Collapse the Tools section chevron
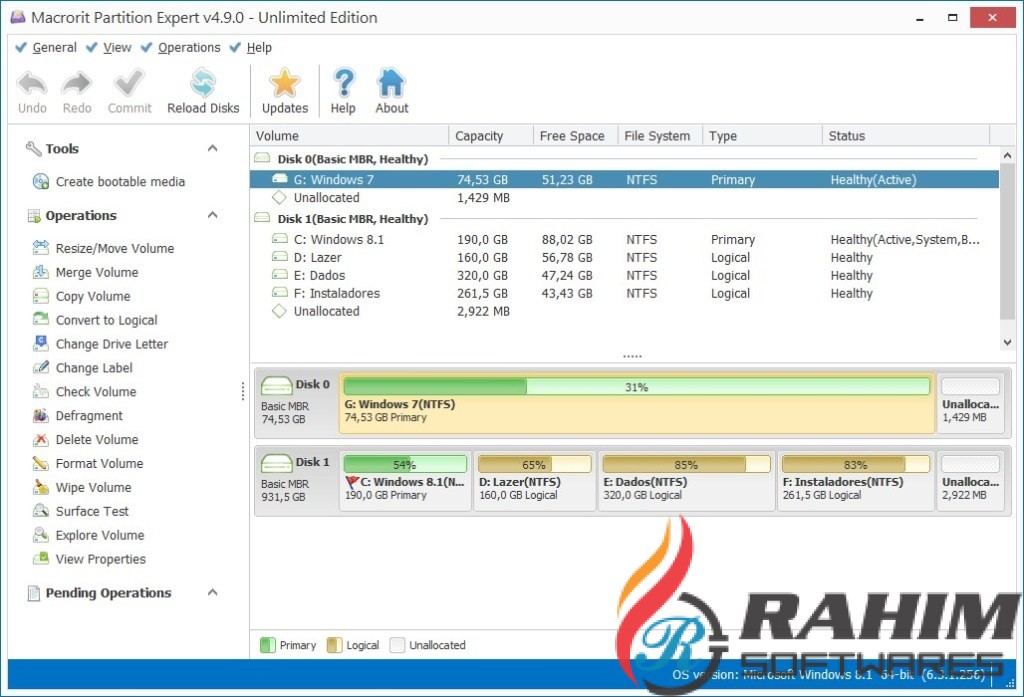The width and height of the screenshot is (1024, 697). [212, 148]
